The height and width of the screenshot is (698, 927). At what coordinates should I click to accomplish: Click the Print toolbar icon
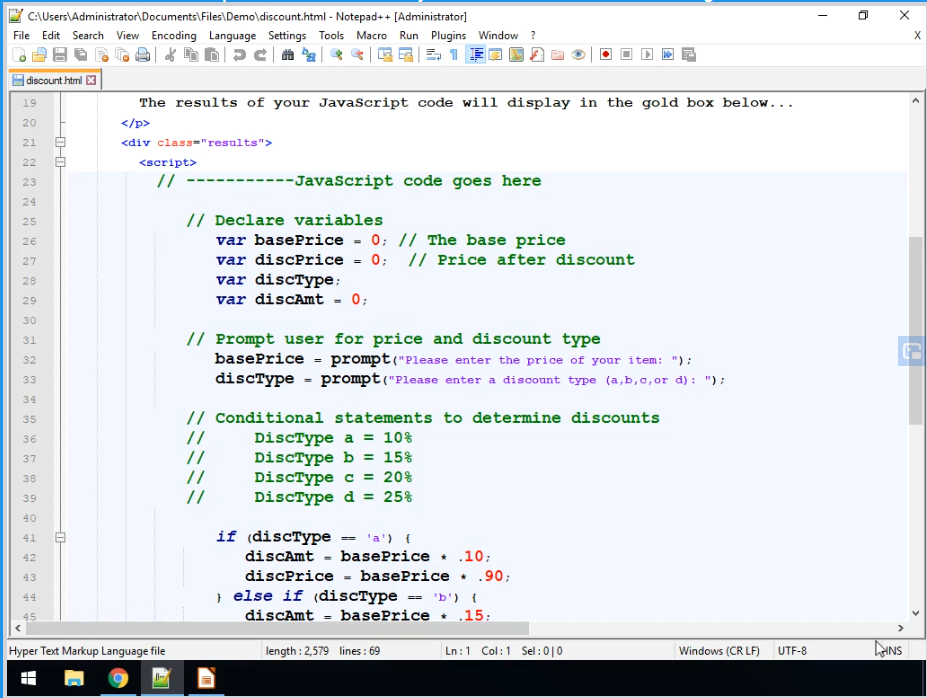(143, 55)
